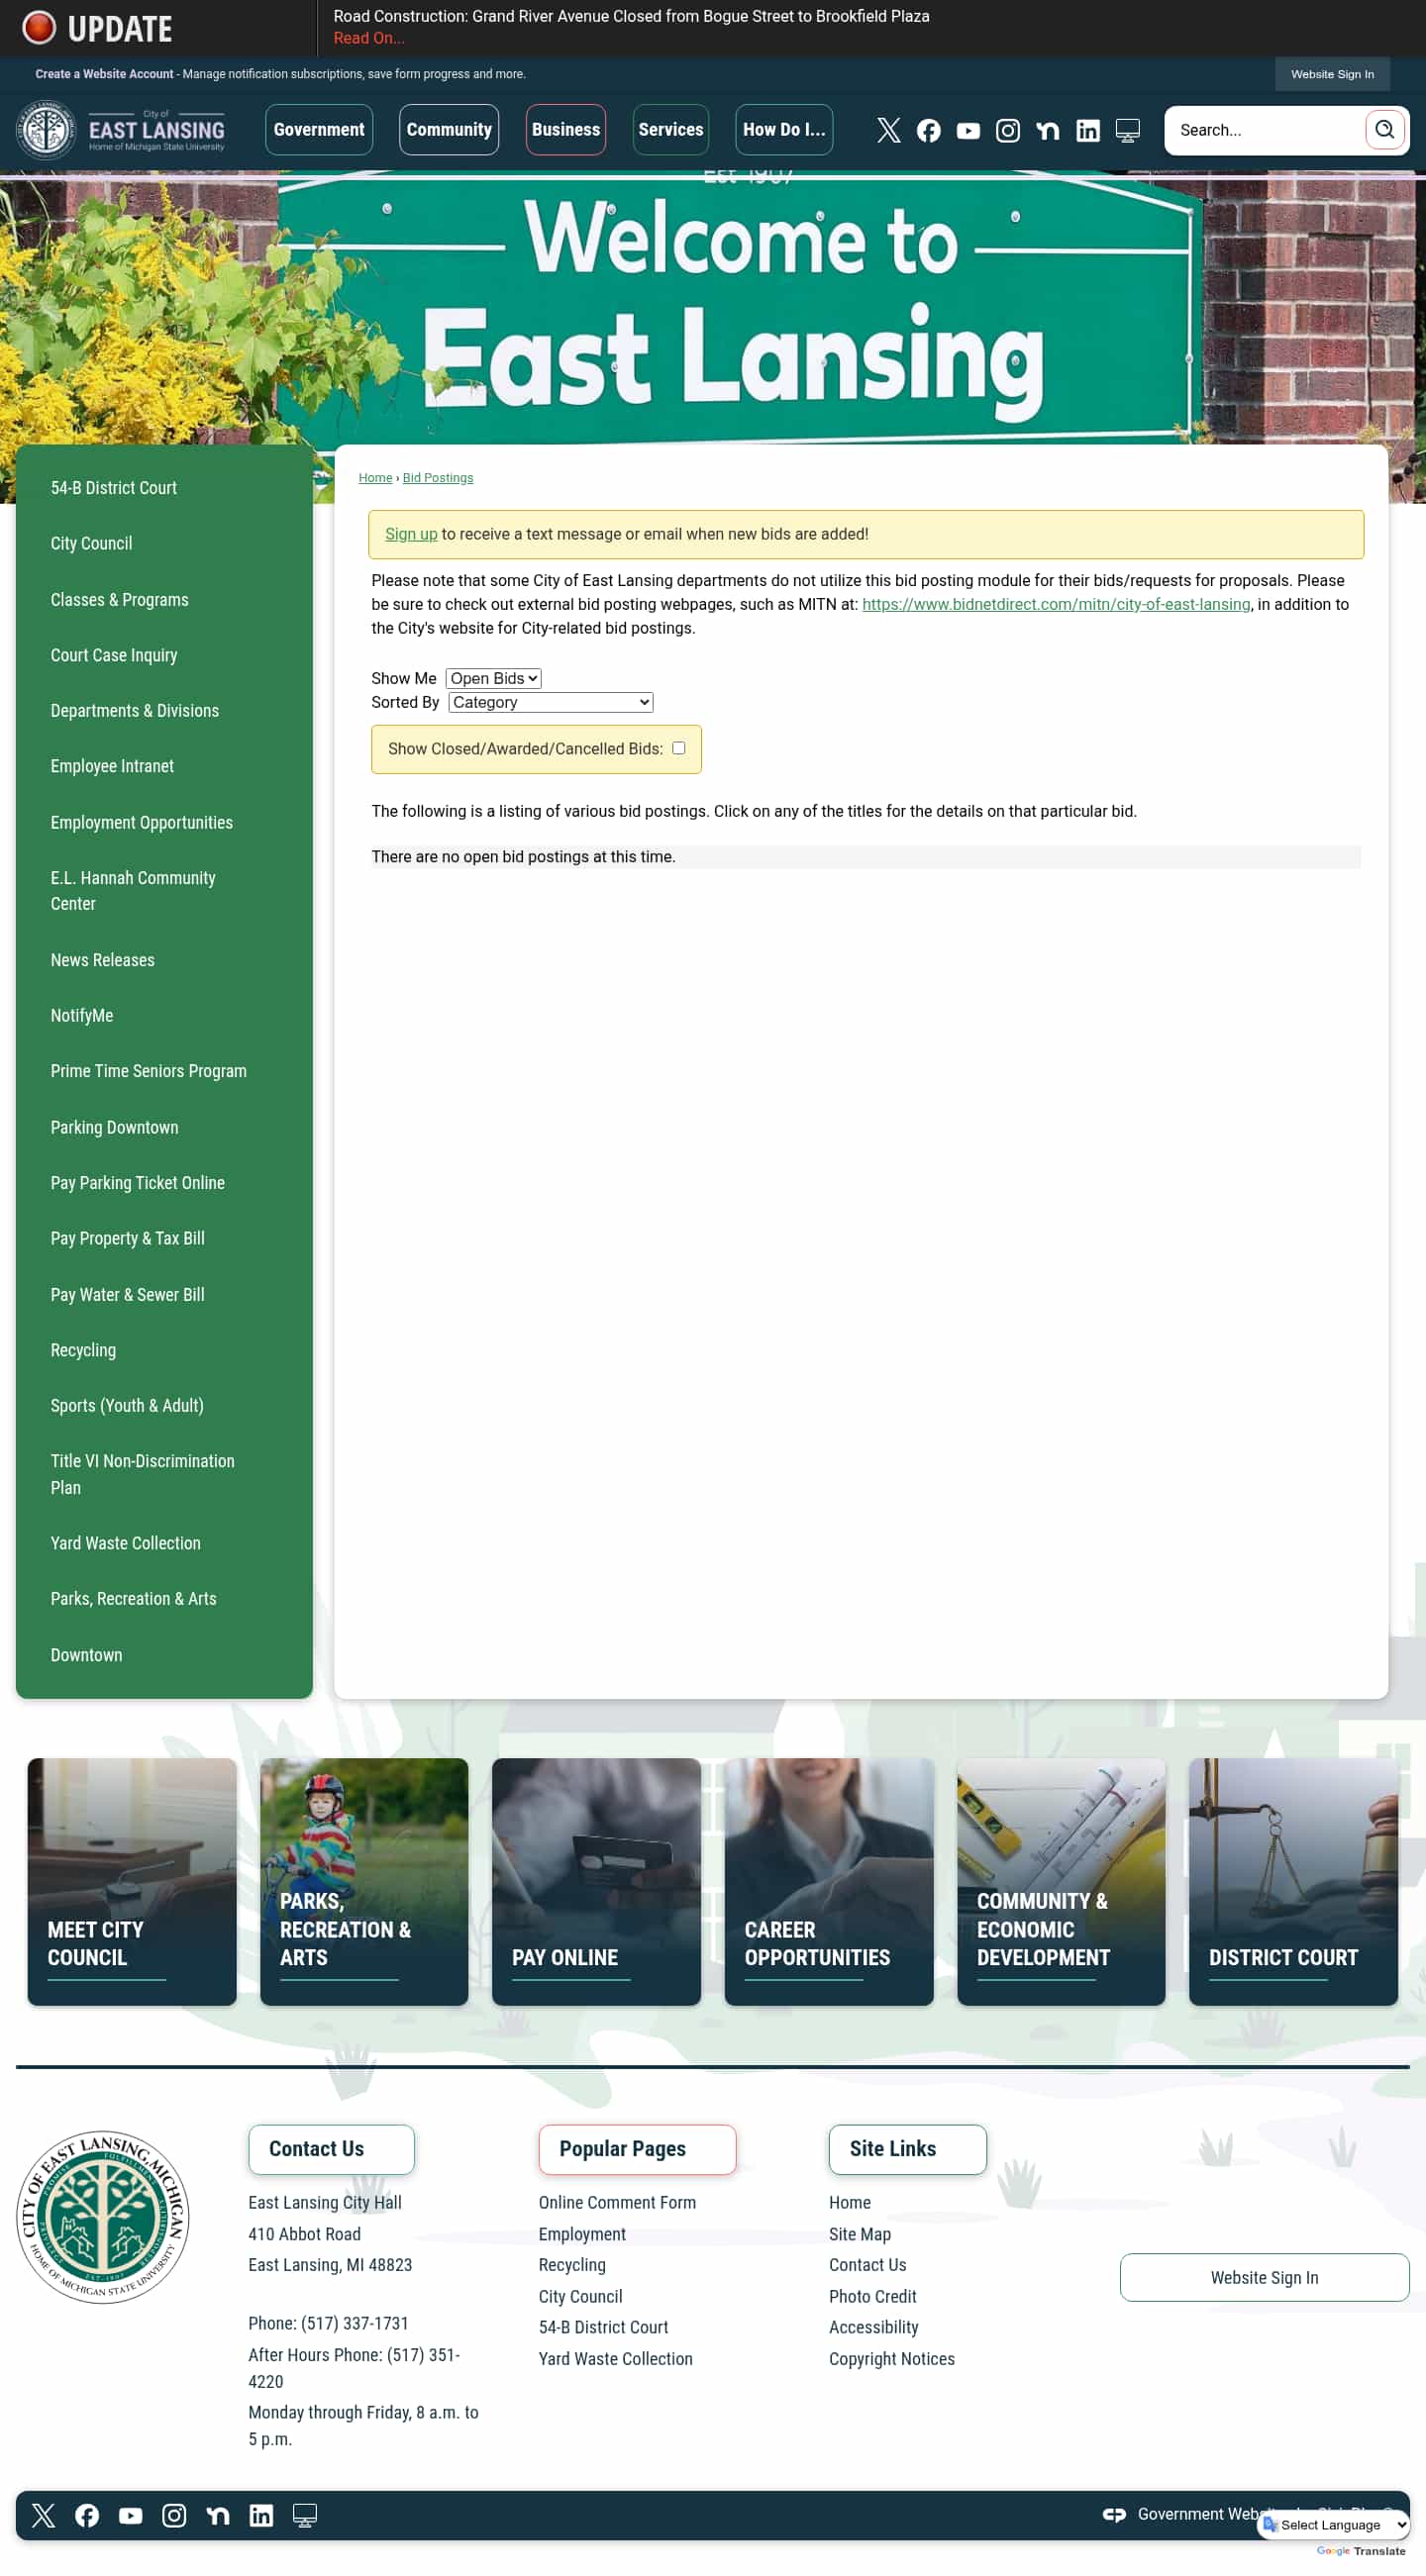Image resolution: width=1426 pixels, height=2576 pixels.
Task: Open the Pay Online tile
Action: coord(596,1881)
